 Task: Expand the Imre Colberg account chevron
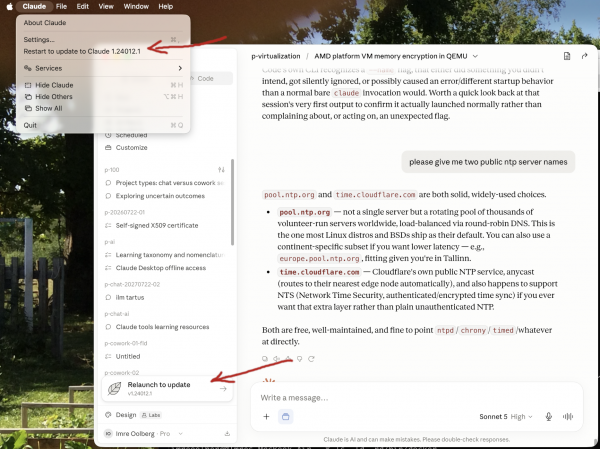click(180, 434)
